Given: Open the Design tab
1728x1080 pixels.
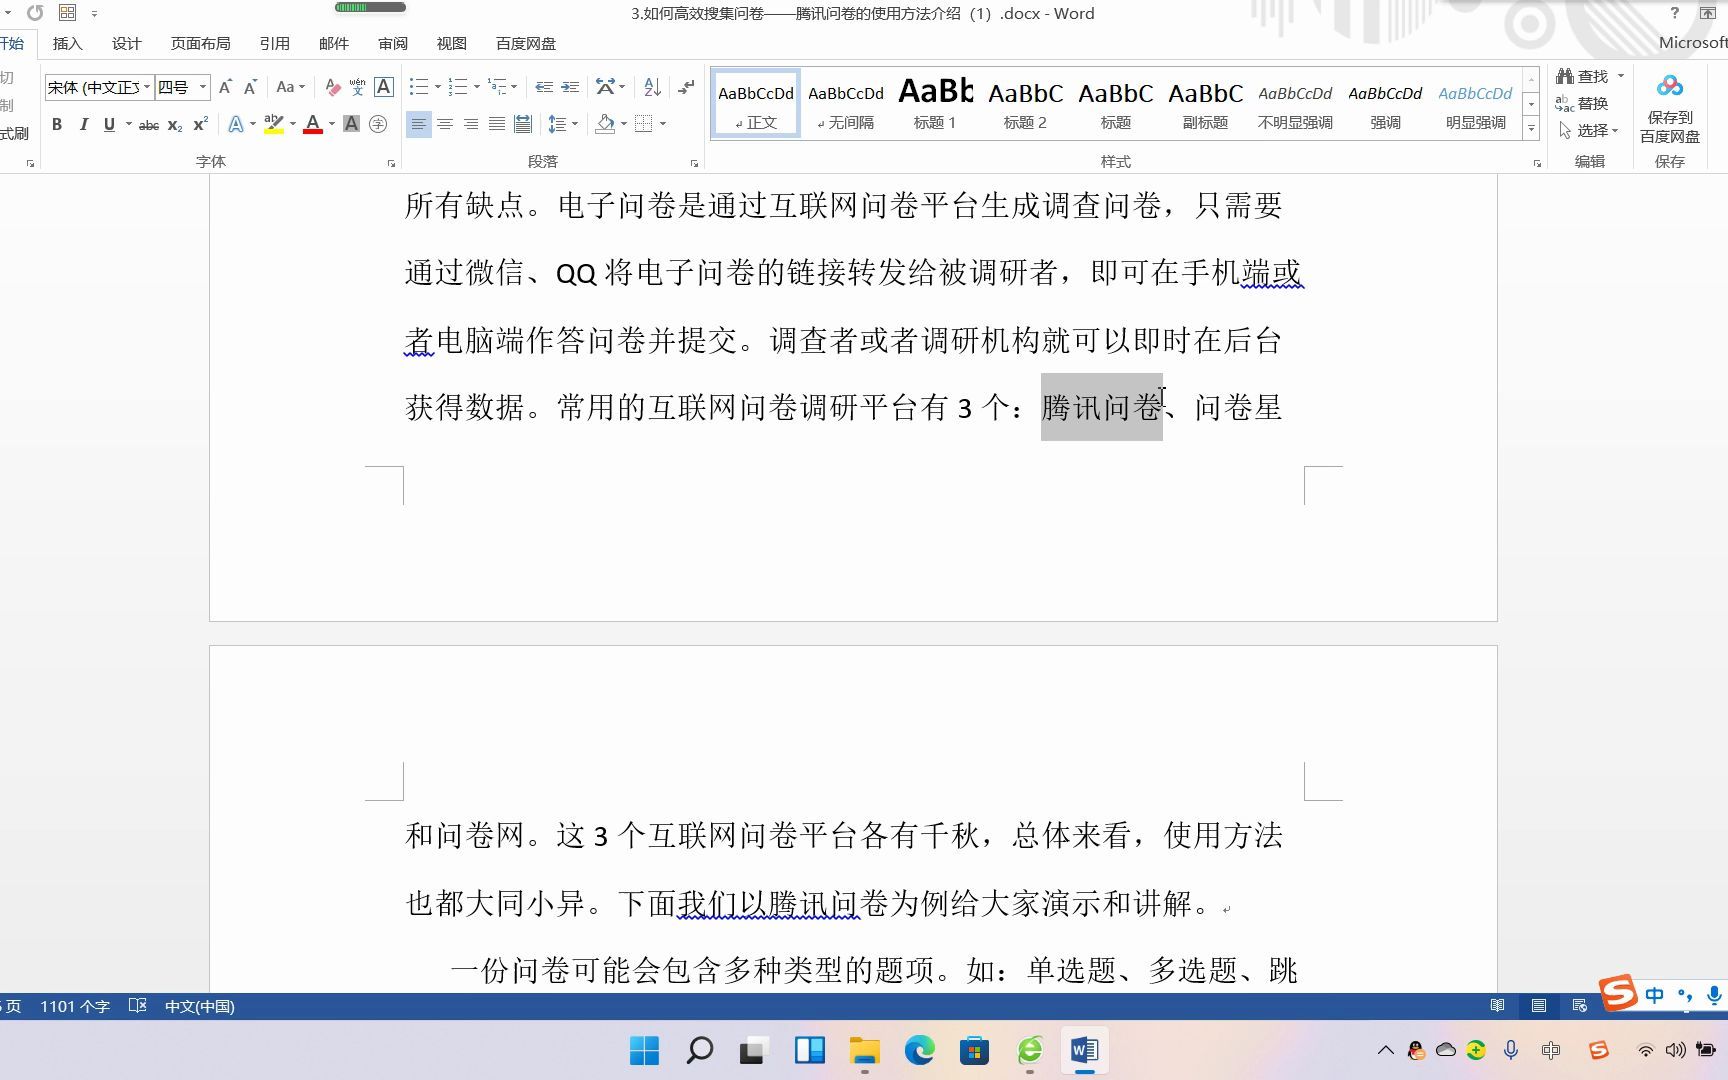Looking at the screenshot, I should point(126,43).
